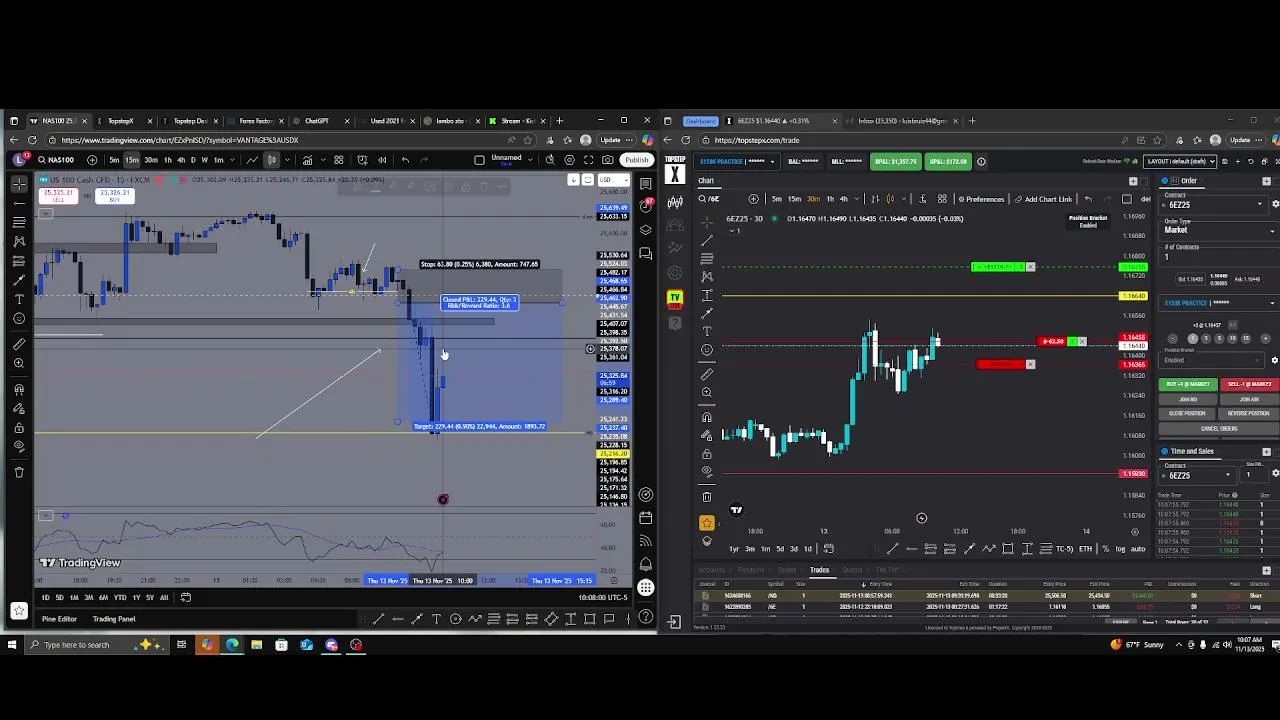Select the Fibonacci tool in TradingView sidebar
Image resolution: width=1280 pixels, height=720 pixels.
click(x=19, y=222)
